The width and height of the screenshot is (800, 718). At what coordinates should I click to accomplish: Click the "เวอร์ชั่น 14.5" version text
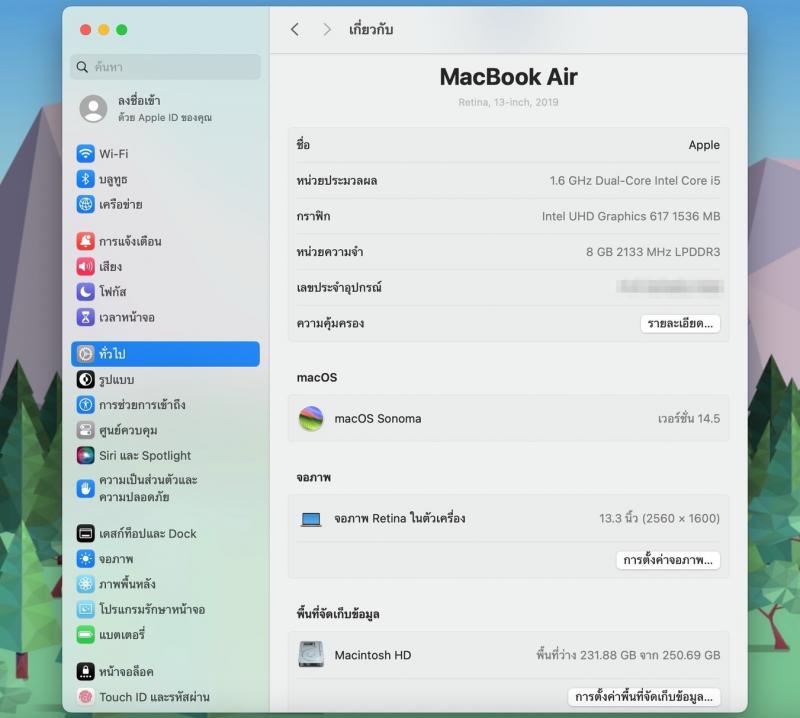[689, 418]
